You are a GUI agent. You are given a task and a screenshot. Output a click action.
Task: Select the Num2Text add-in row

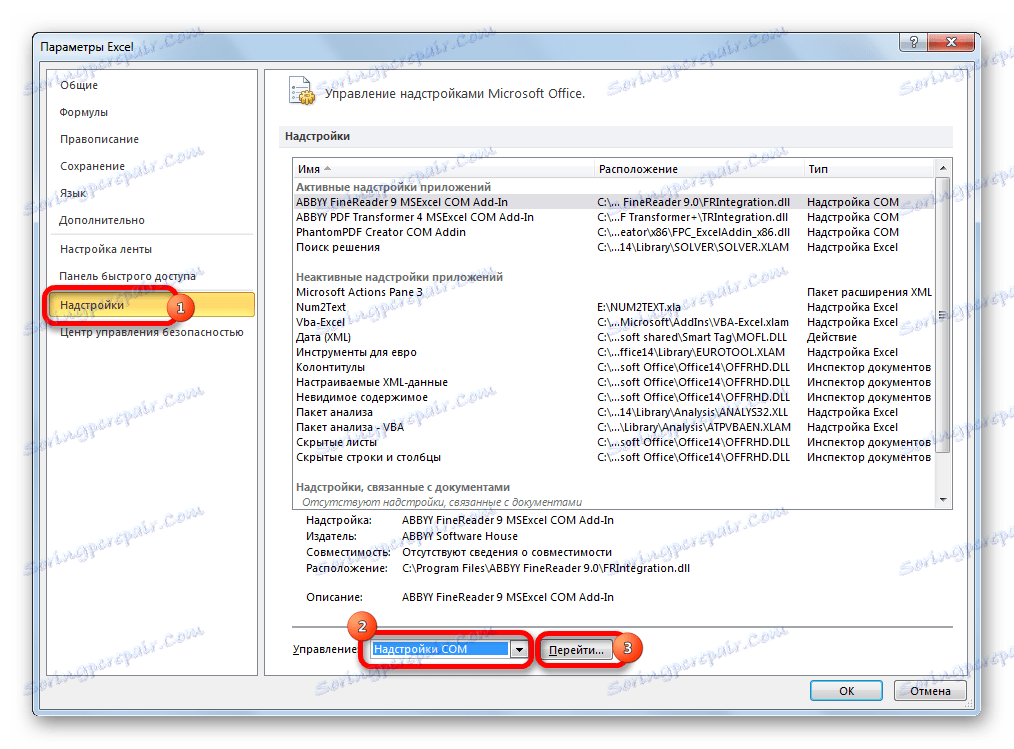pyautogui.click(x=614, y=307)
